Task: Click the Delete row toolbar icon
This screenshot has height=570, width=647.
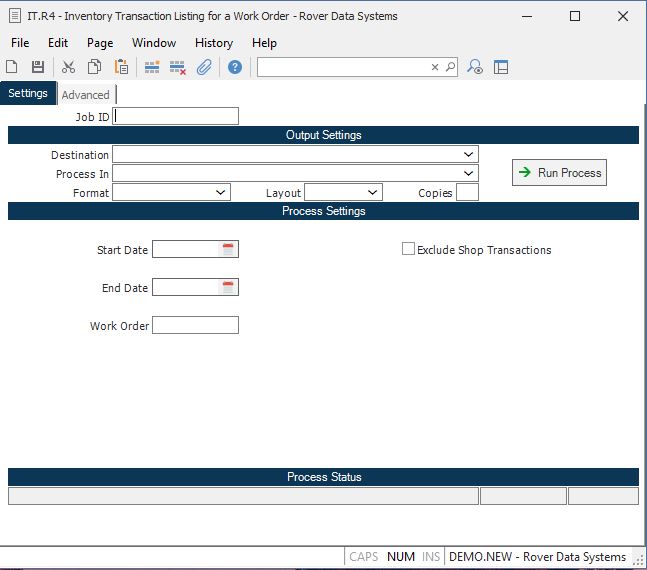Action: (178, 67)
